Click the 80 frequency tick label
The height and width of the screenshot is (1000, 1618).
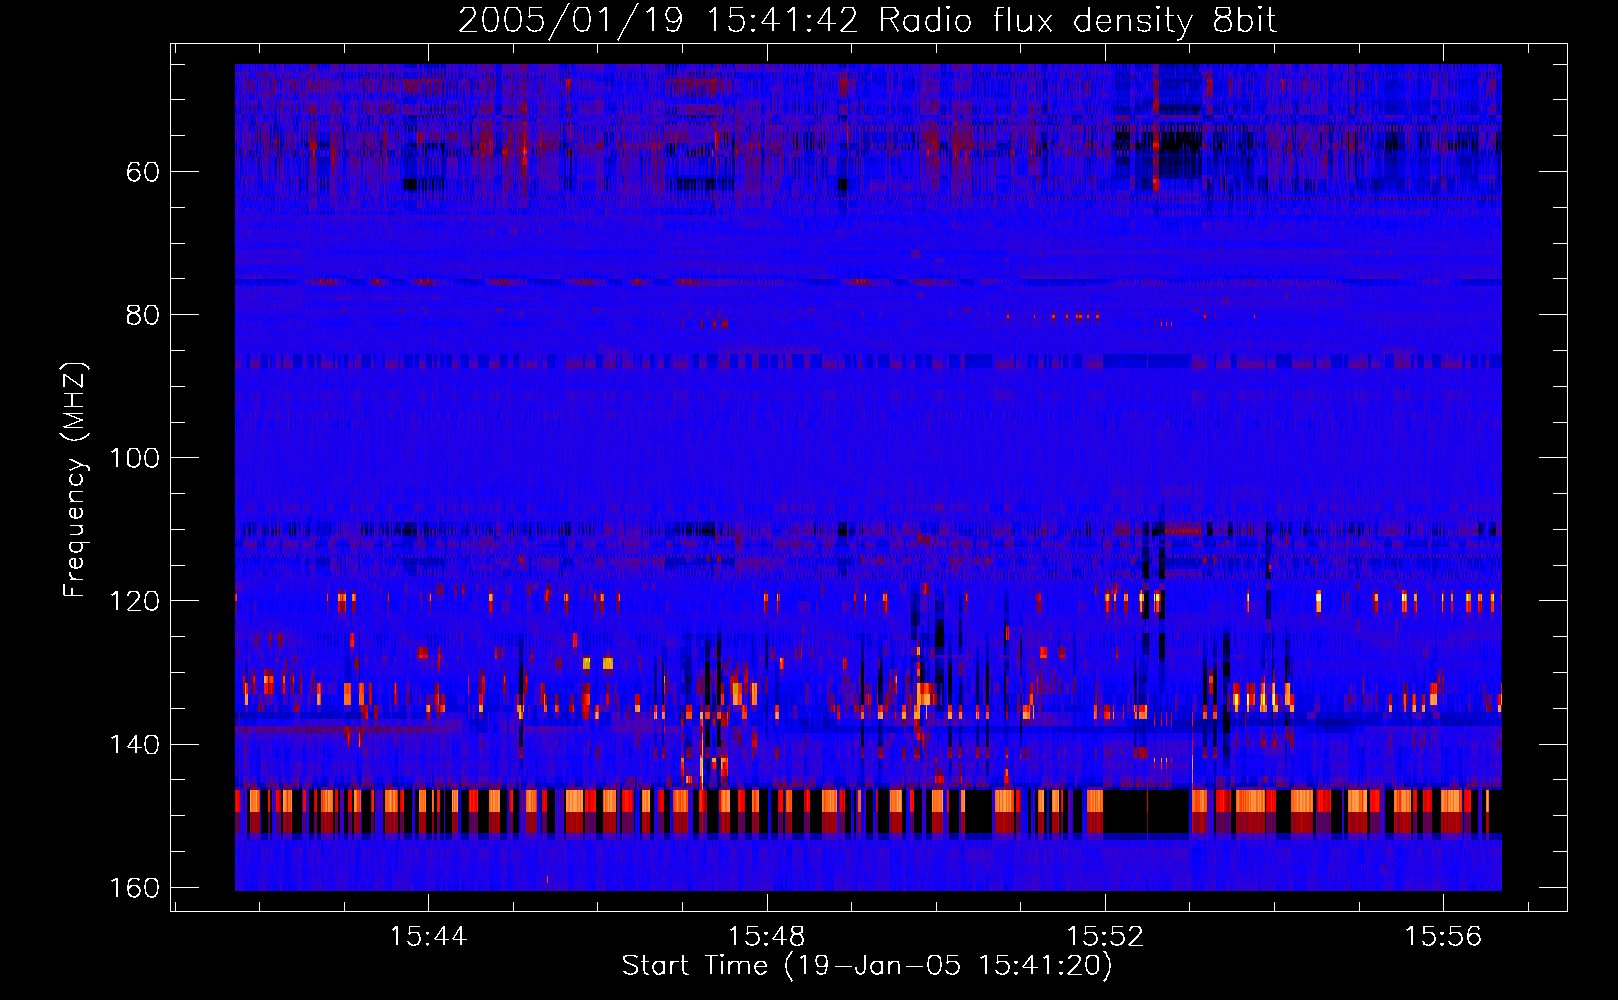[143, 315]
